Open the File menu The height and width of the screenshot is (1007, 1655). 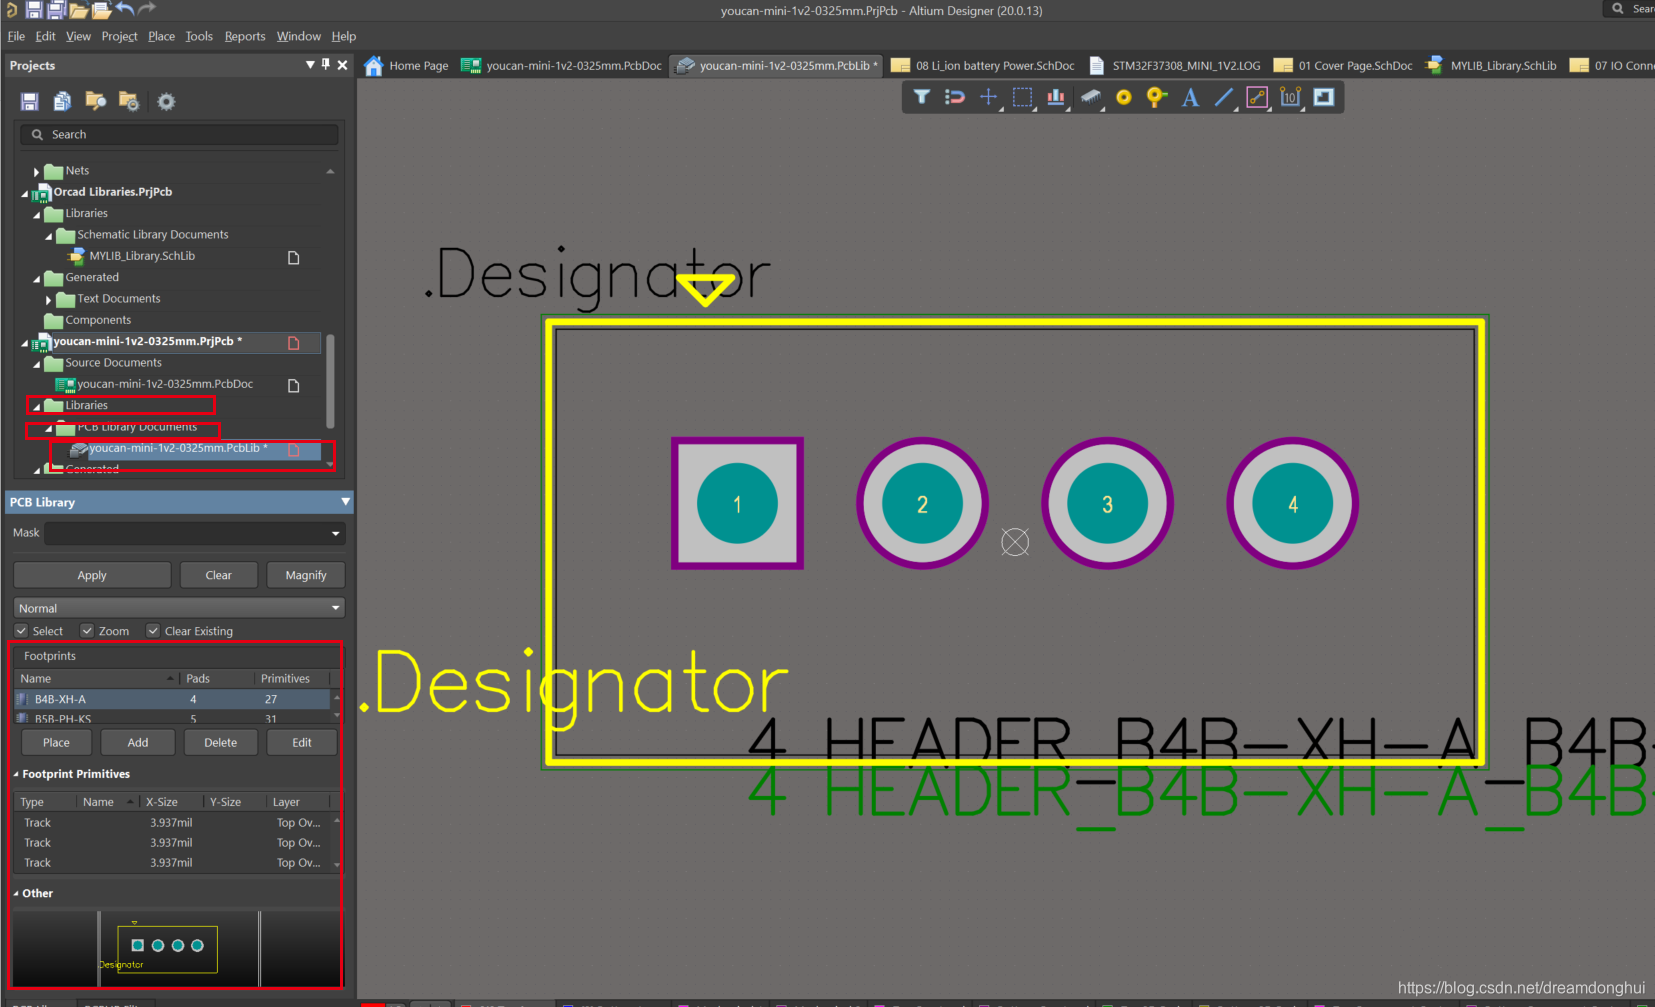tap(16, 36)
